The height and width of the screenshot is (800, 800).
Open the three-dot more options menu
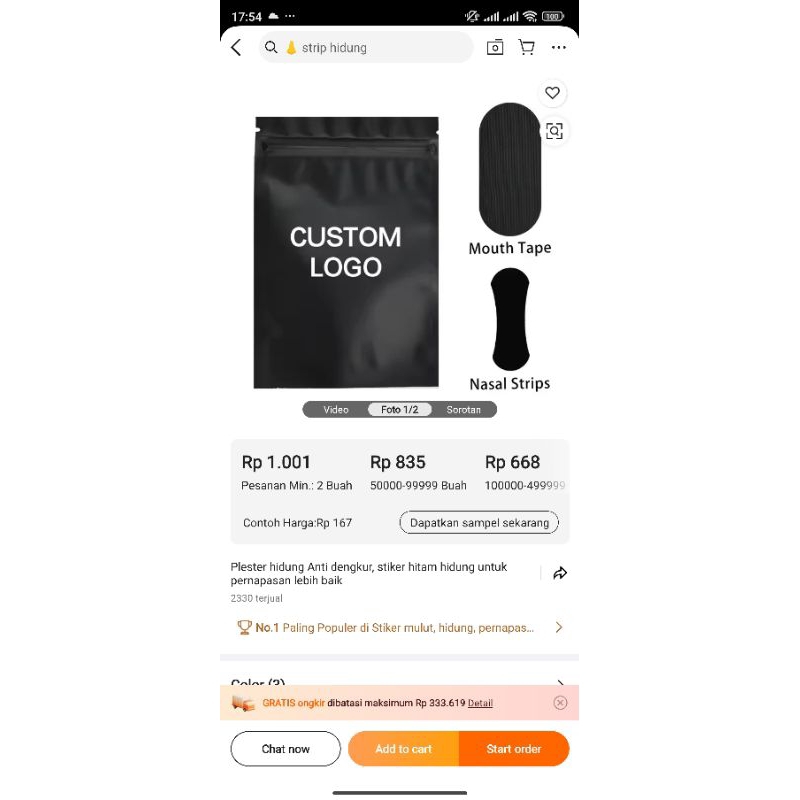pos(559,47)
